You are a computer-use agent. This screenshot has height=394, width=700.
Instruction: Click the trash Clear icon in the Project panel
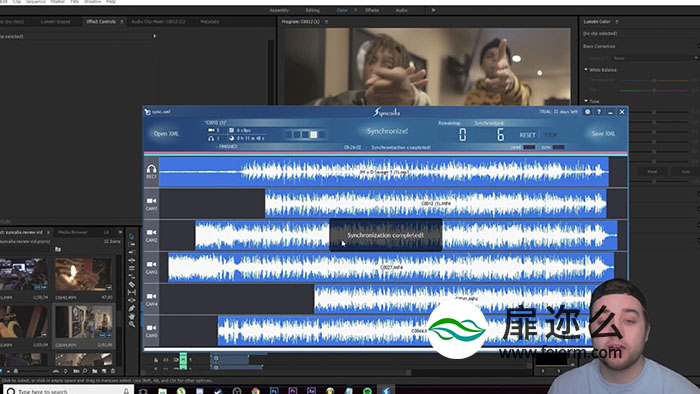113,371
